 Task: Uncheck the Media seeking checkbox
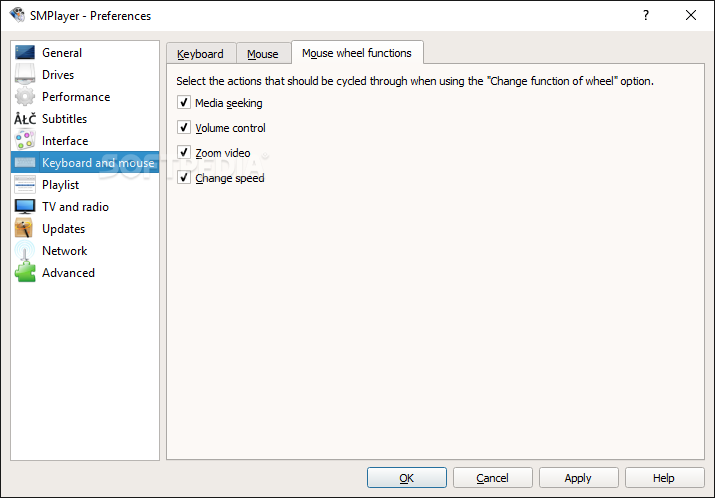184,102
